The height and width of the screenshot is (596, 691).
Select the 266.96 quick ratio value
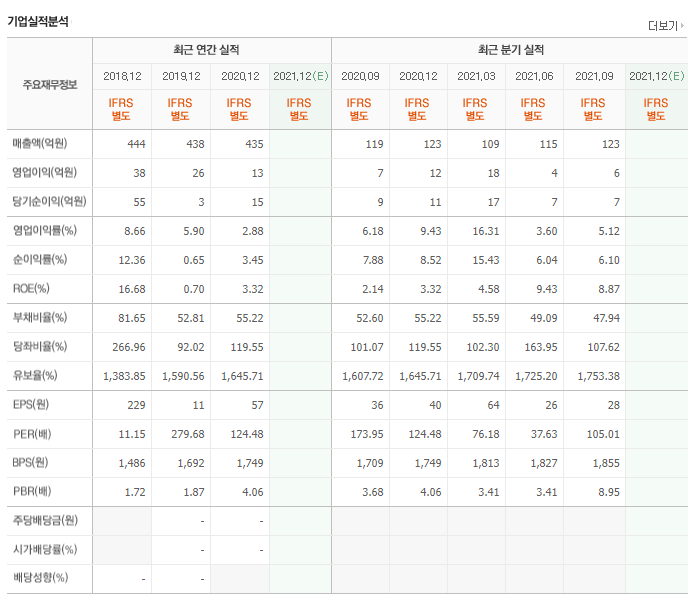(129, 347)
